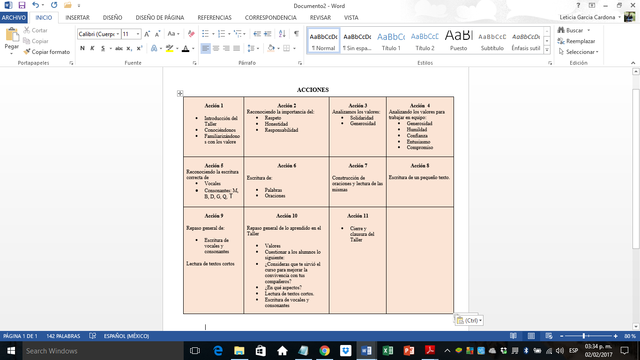Image resolution: width=640 pixels, height=360 pixels.
Task: Align text right
Action: click(x=226, y=48)
